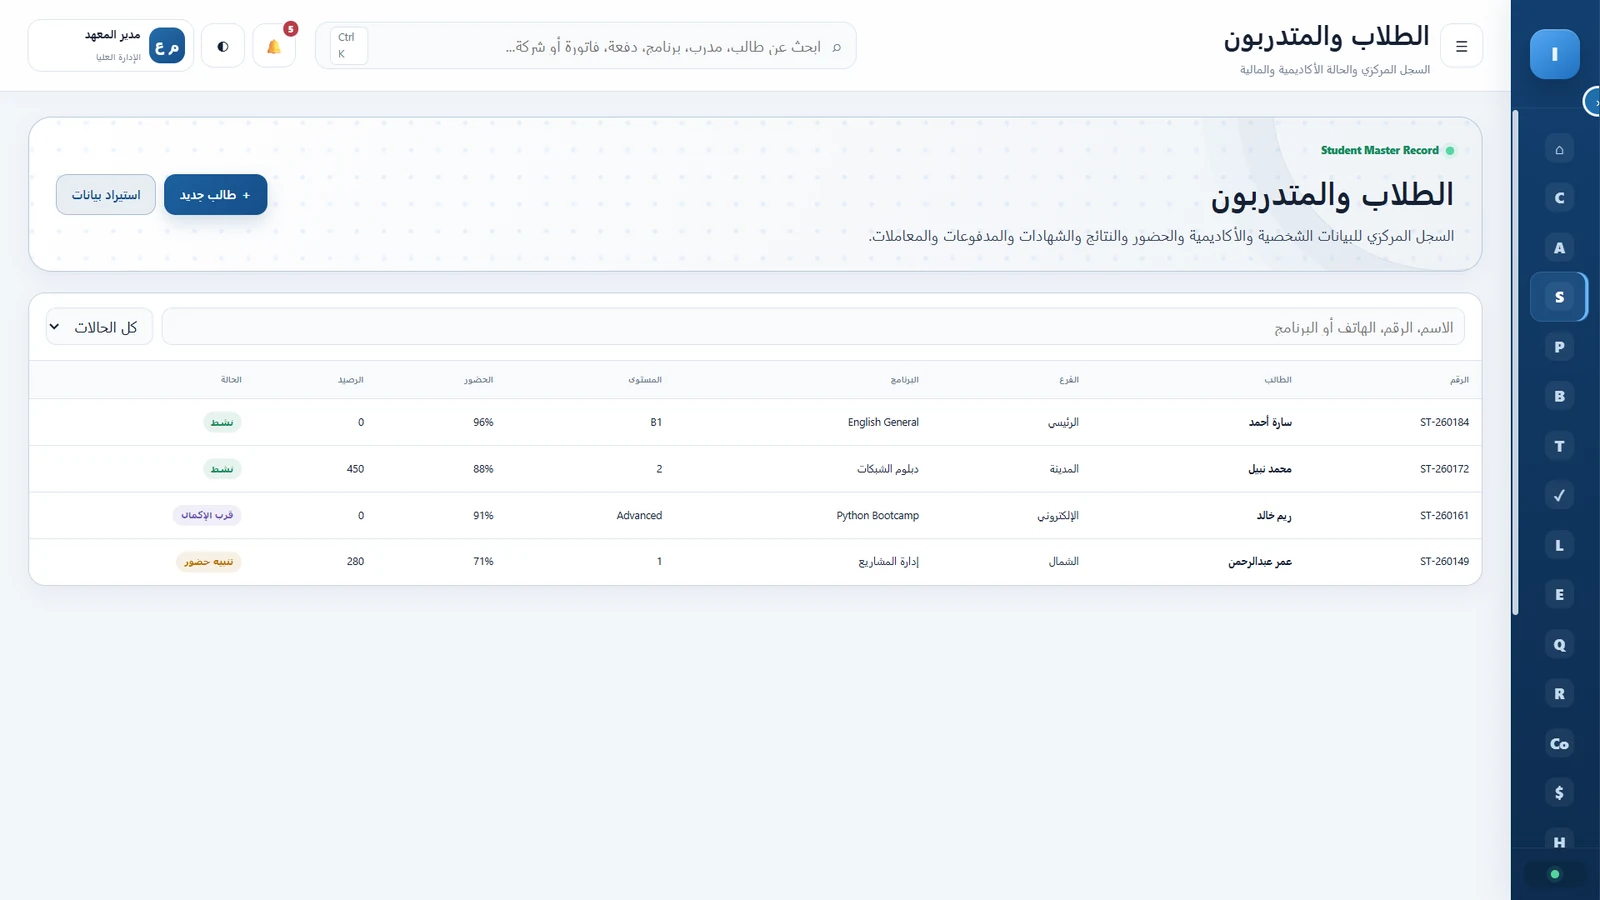
Task: Open the sidebar item labeled A
Action: pyautogui.click(x=1559, y=248)
